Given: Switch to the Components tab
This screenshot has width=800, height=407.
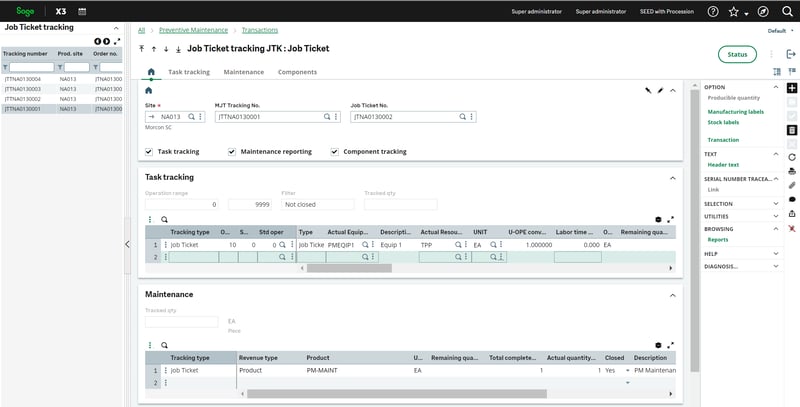Looking at the screenshot, I should click(297, 72).
